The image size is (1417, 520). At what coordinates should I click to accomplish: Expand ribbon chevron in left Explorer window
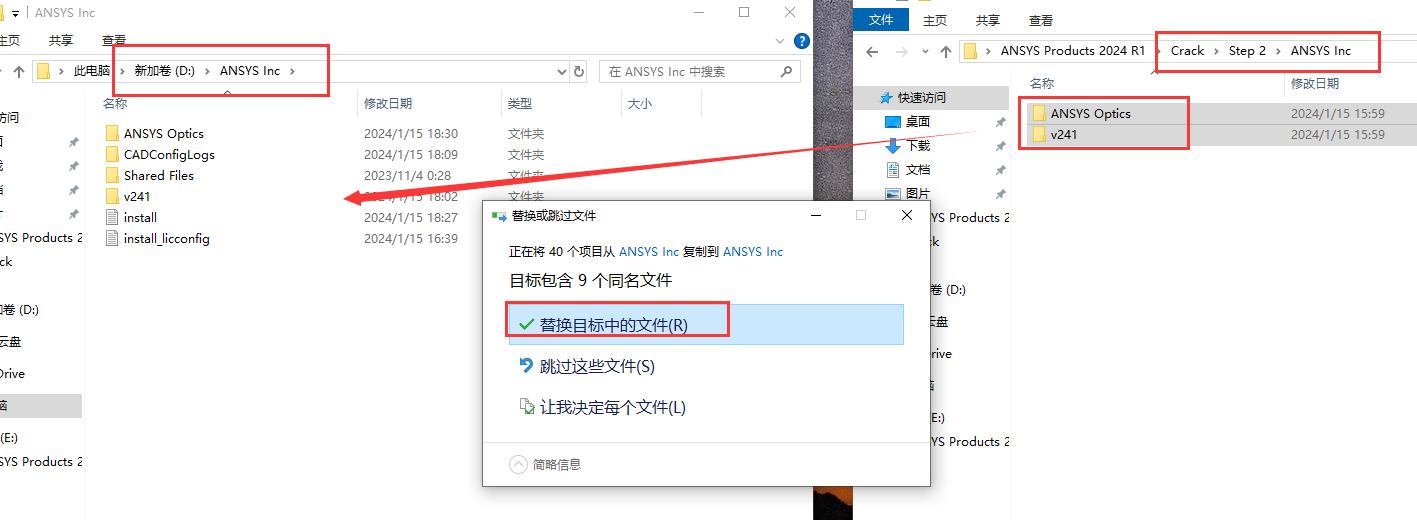pos(781,41)
